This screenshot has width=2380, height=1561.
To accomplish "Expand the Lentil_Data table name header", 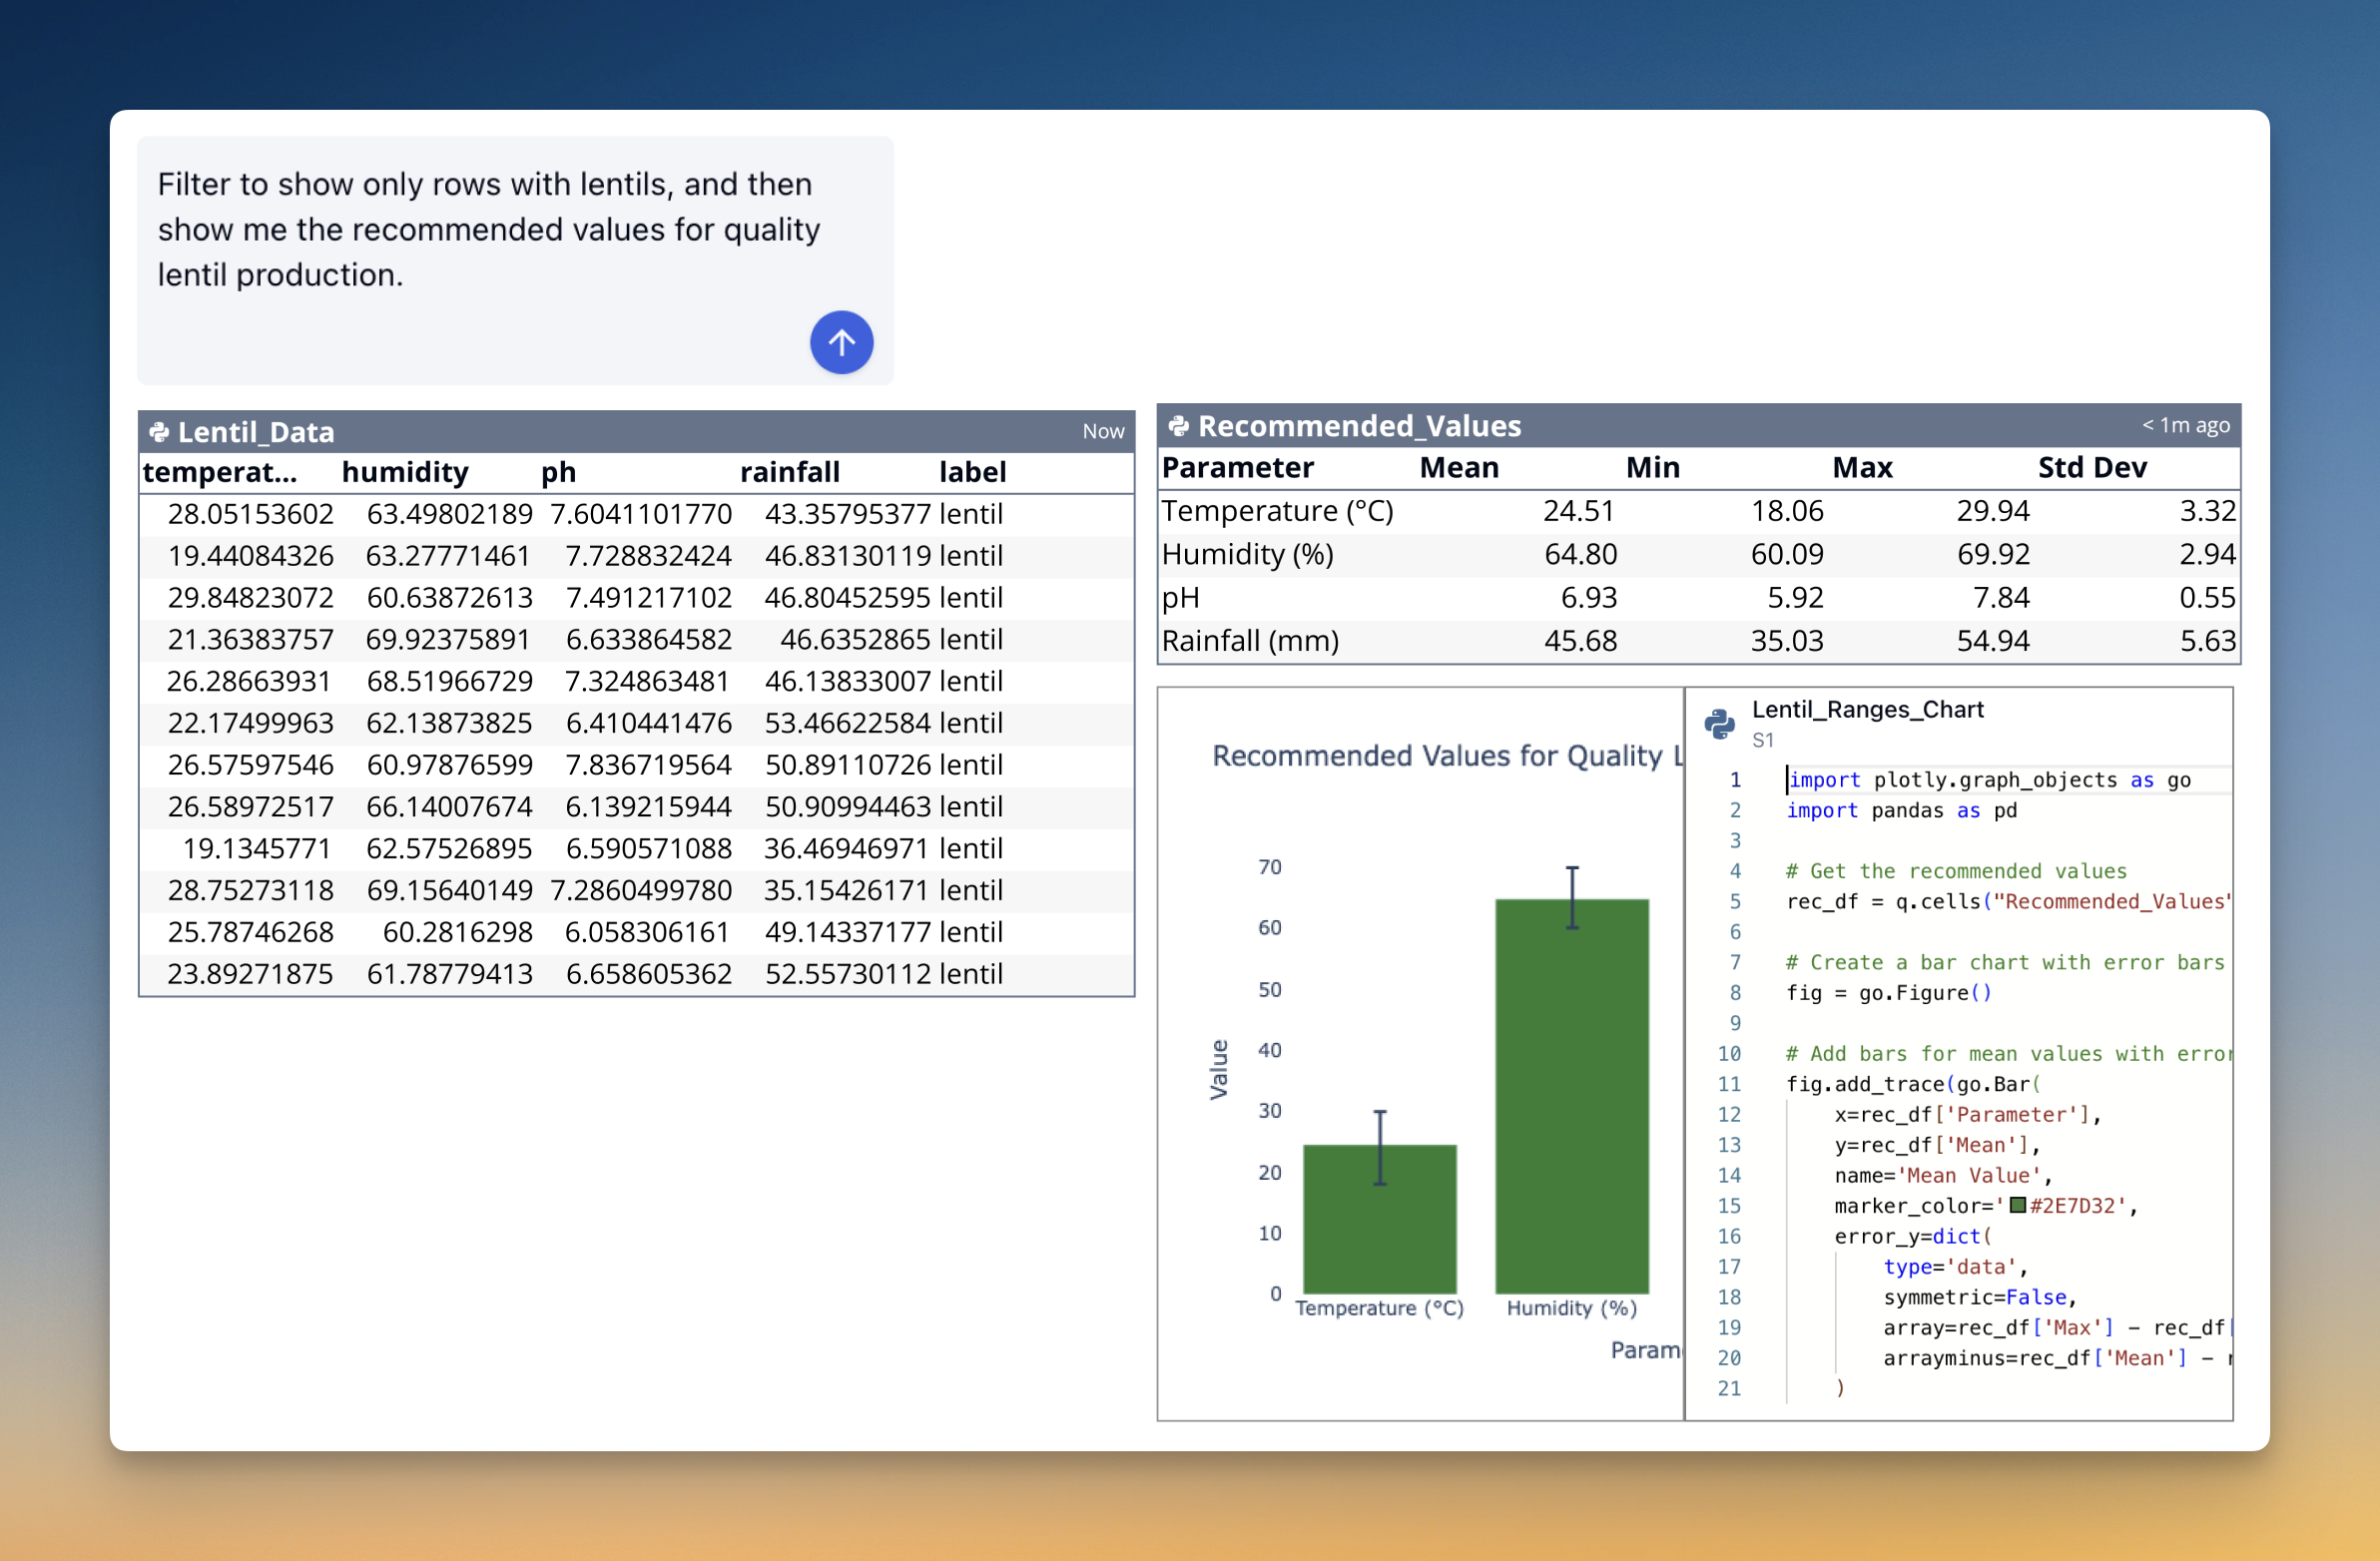I will [x=256, y=431].
